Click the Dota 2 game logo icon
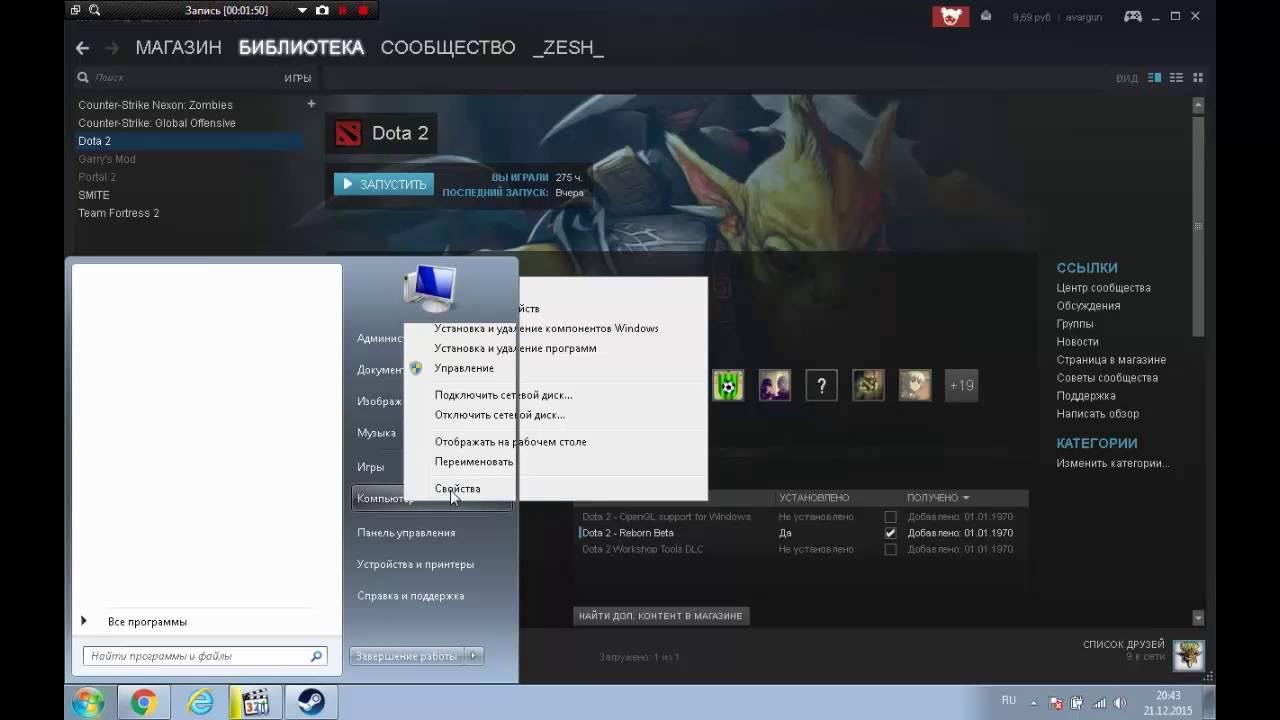The image size is (1280, 720). [x=347, y=133]
